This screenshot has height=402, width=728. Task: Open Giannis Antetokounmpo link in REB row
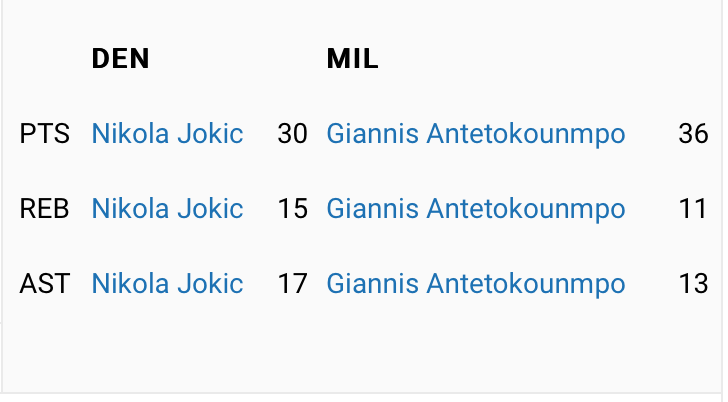coord(476,208)
